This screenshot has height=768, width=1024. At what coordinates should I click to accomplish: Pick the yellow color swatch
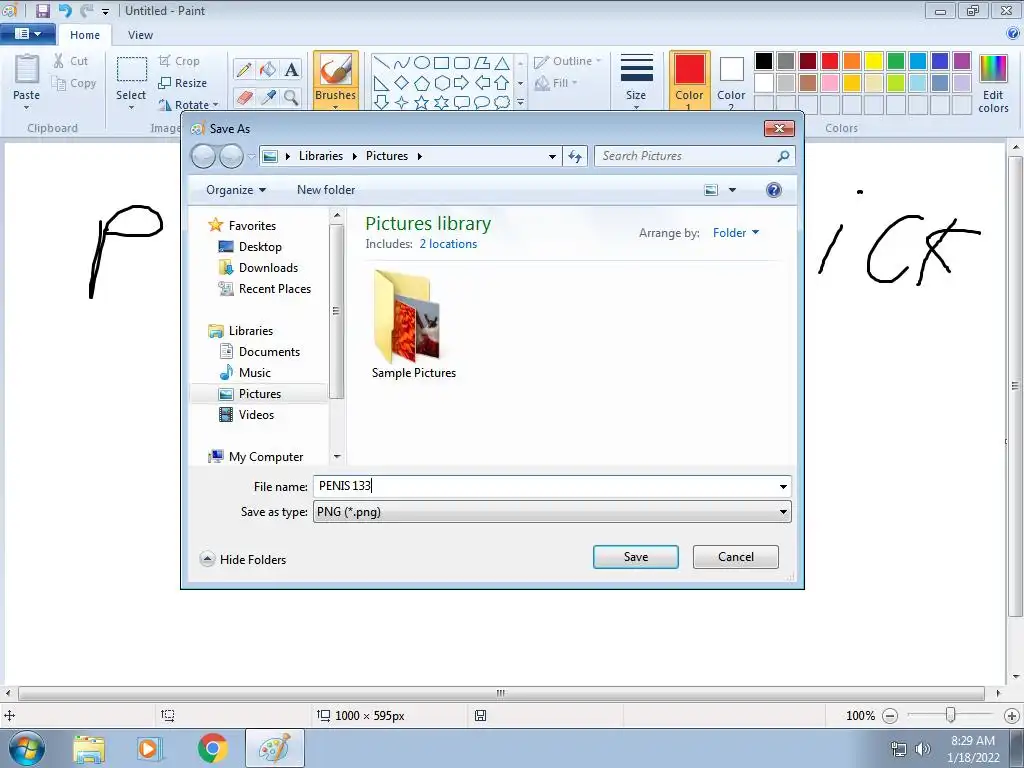pos(874,61)
